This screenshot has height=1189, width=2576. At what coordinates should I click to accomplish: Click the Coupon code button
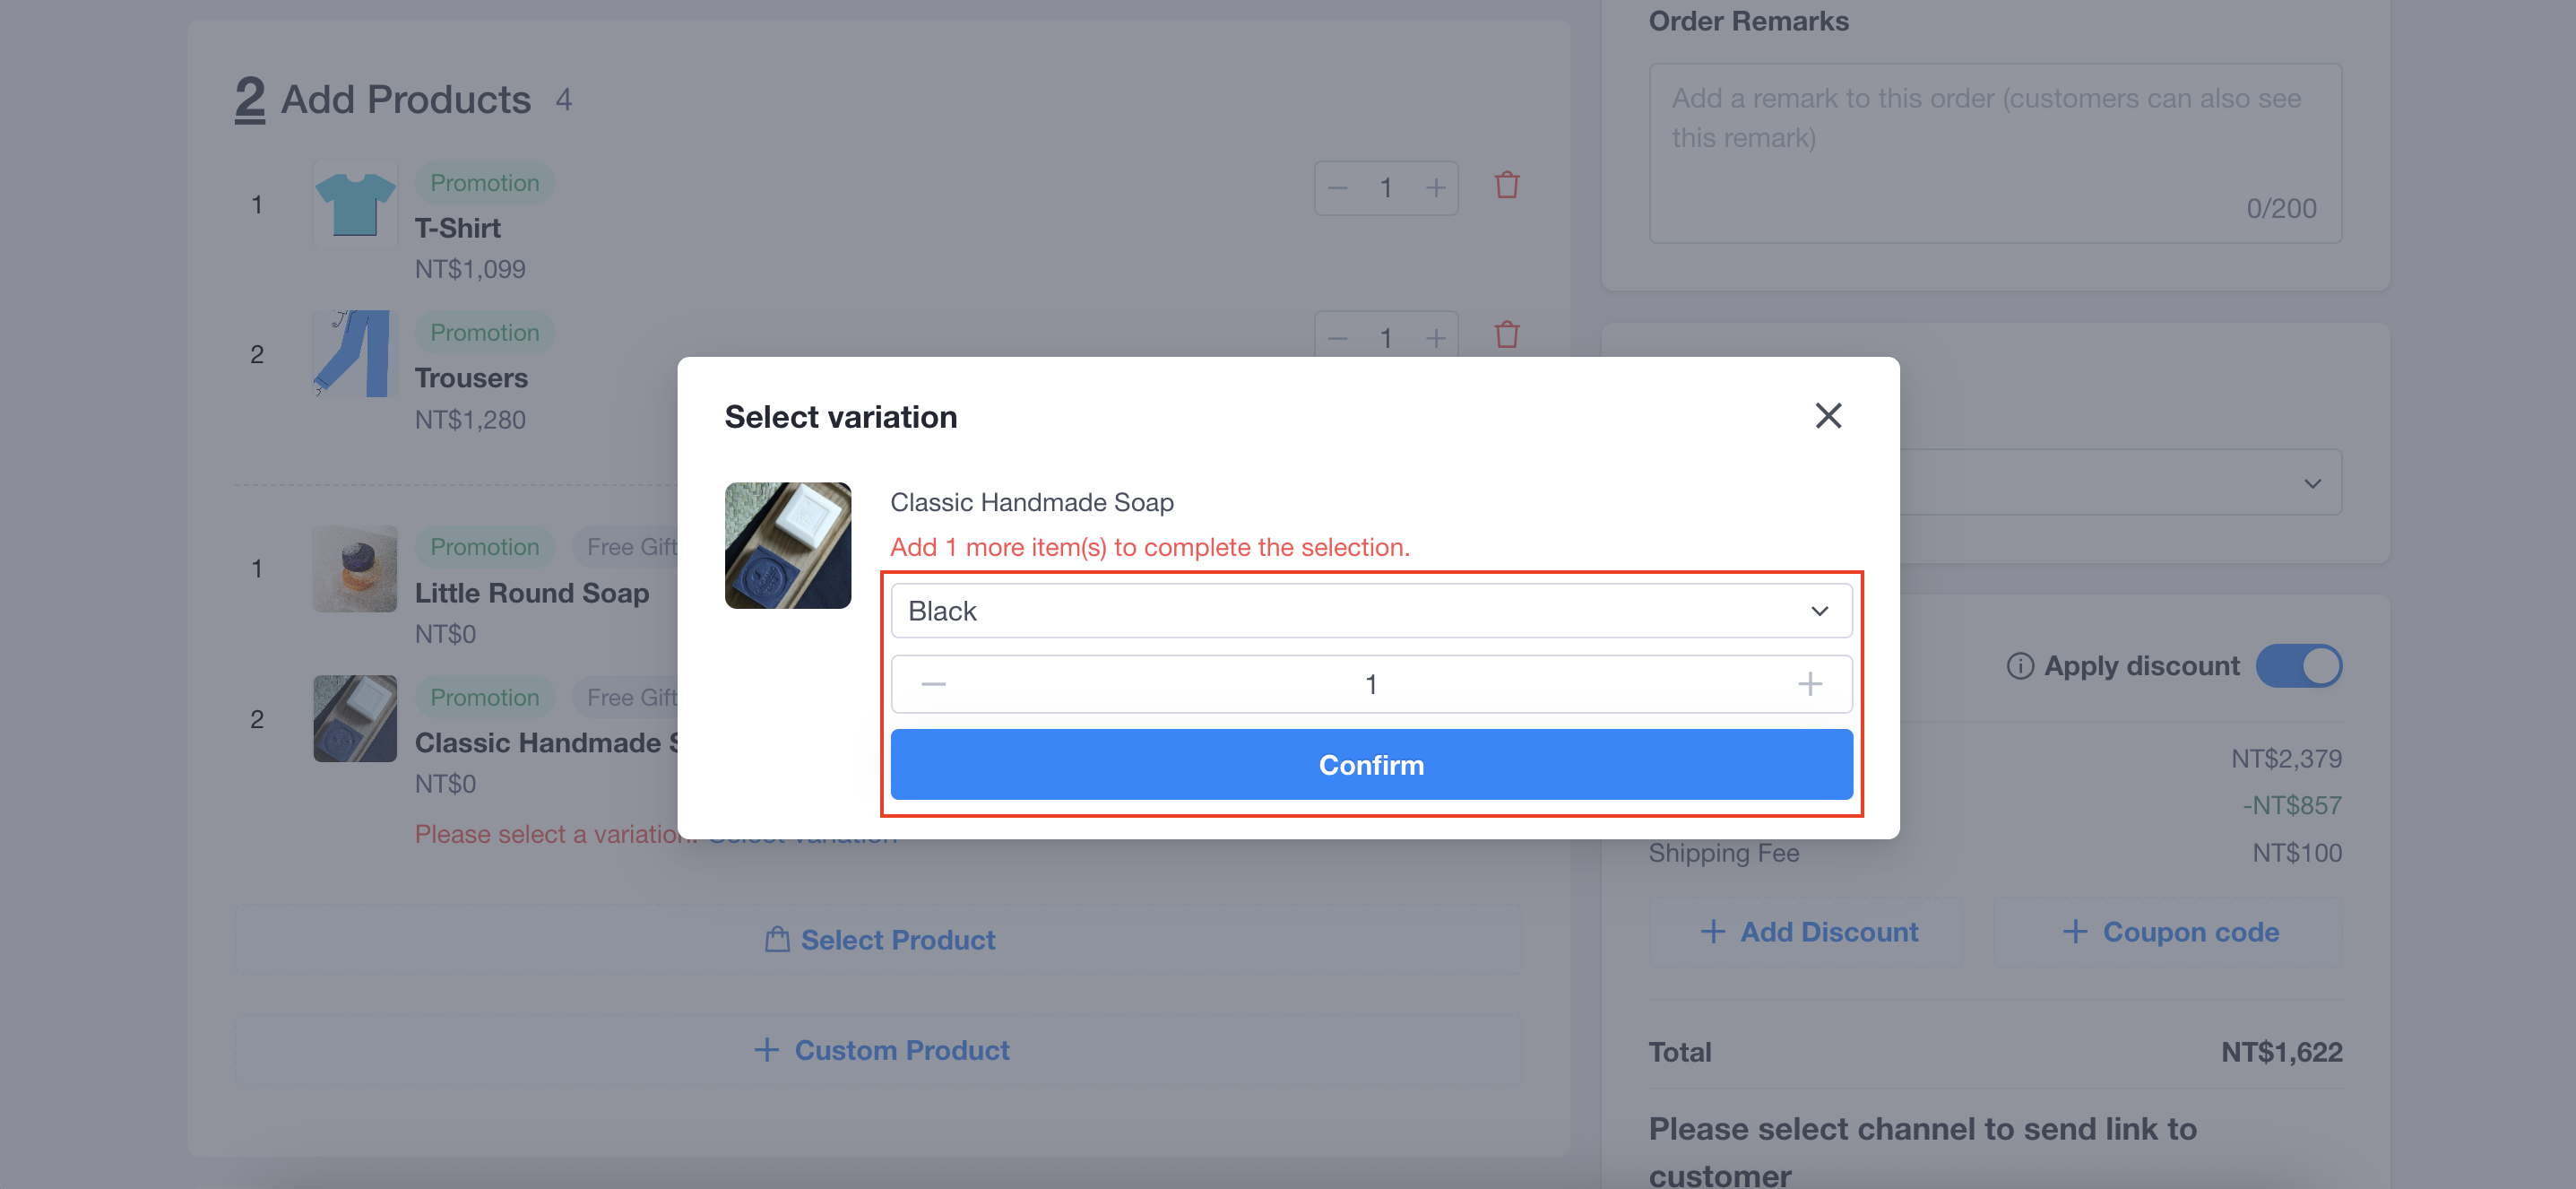point(2168,932)
